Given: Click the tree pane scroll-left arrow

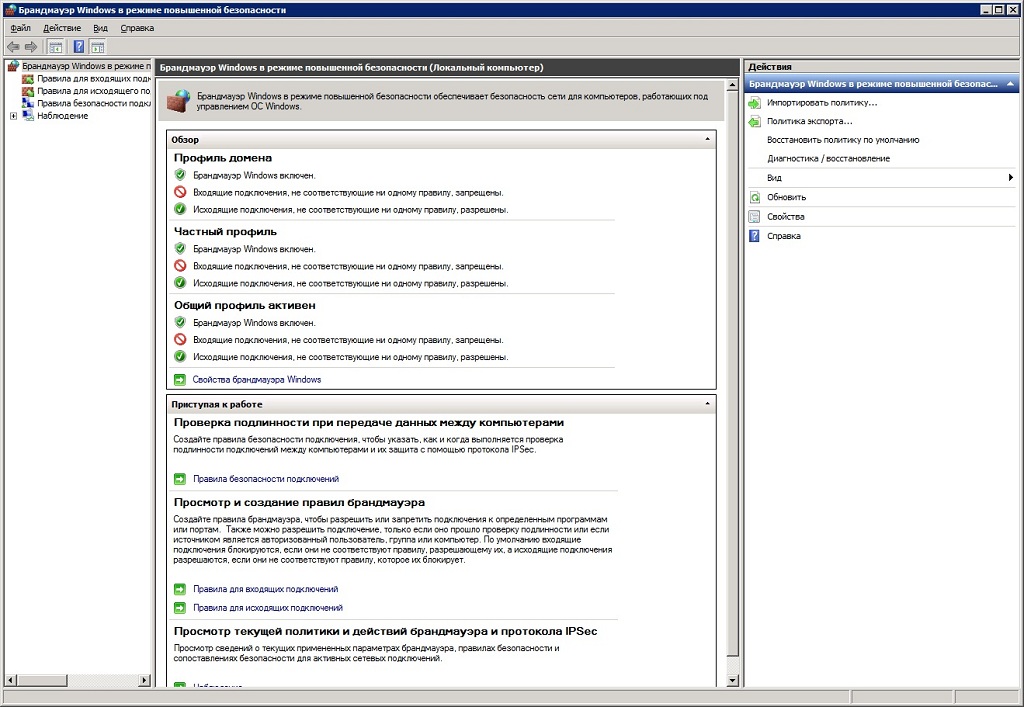Looking at the screenshot, I should 10,680.
